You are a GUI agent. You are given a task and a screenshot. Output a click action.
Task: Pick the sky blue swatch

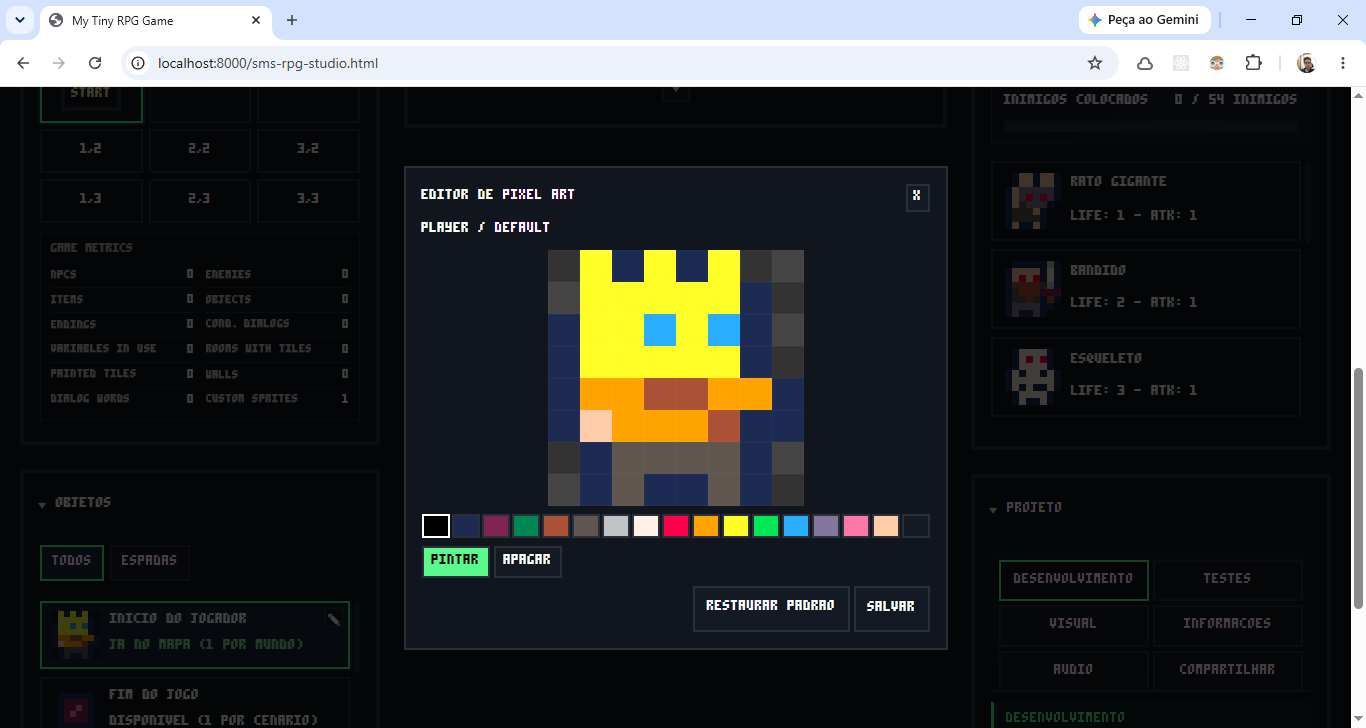[x=796, y=526]
